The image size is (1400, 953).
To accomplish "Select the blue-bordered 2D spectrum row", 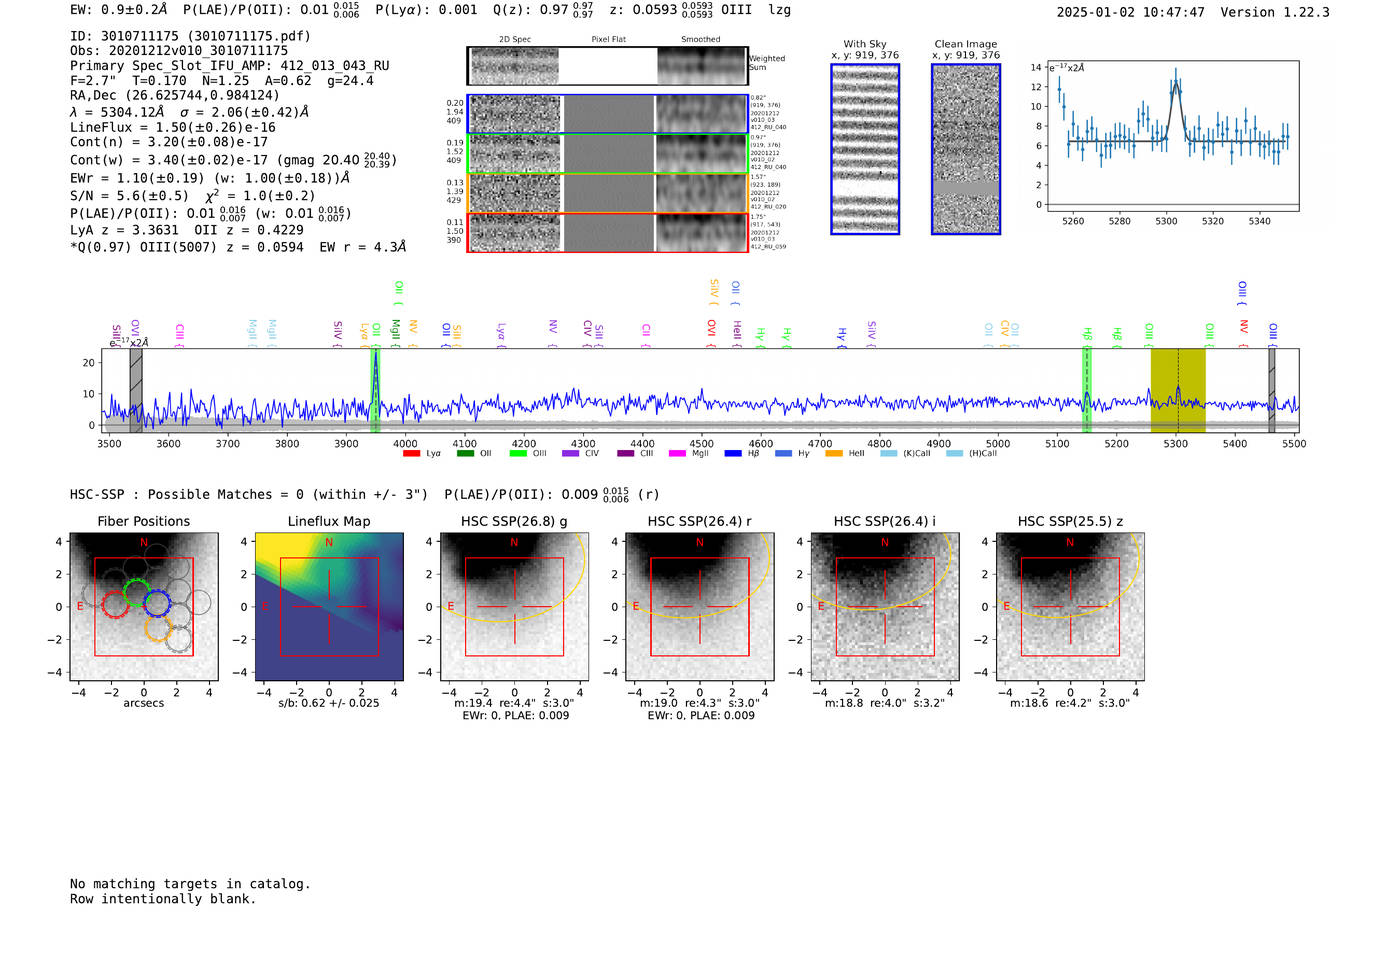I will pyautogui.click(x=607, y=114).
